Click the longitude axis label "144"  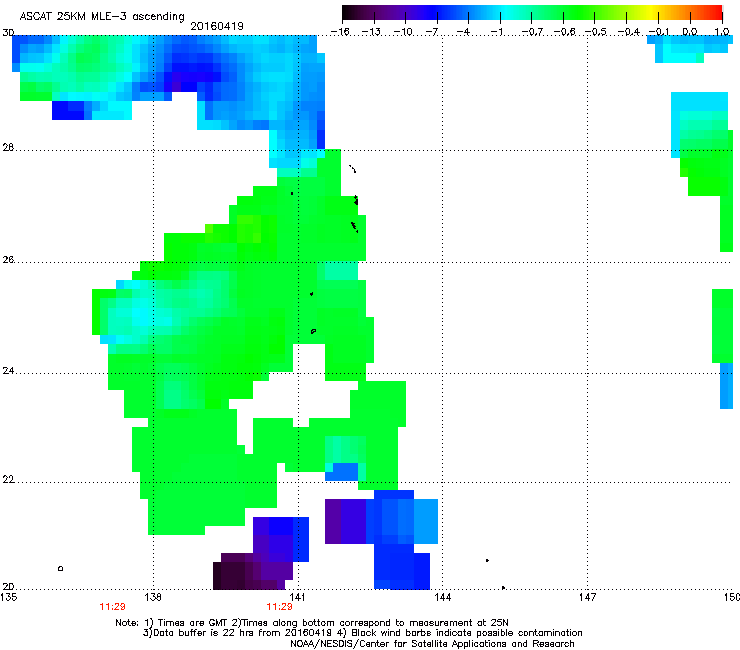443,597
